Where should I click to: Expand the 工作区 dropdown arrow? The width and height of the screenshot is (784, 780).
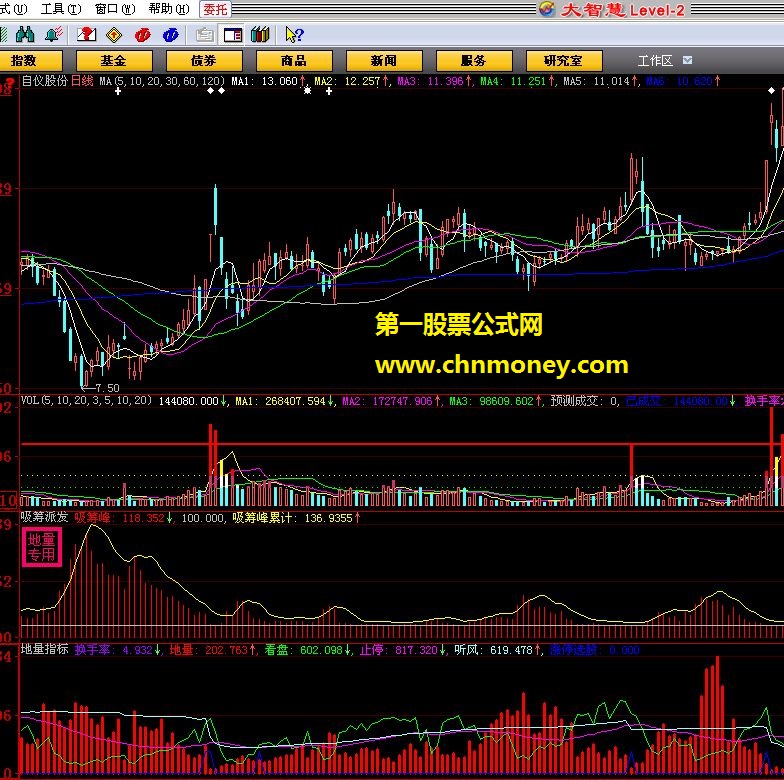[x=688, y=60]
